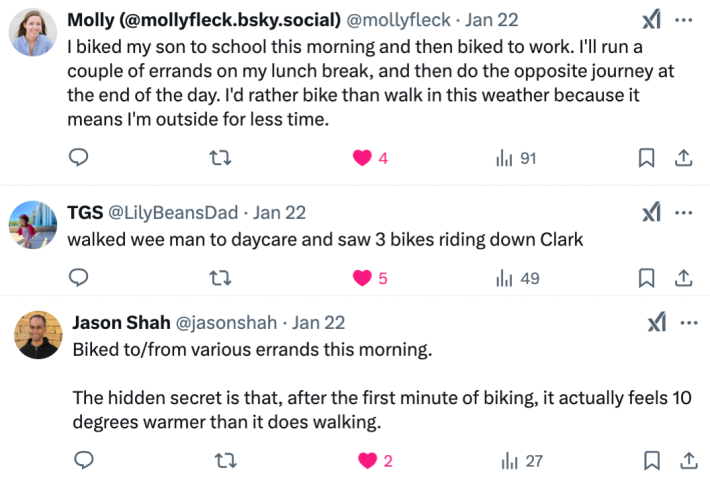Share Molly's tweet
The image size is (710, 480).
684,158
